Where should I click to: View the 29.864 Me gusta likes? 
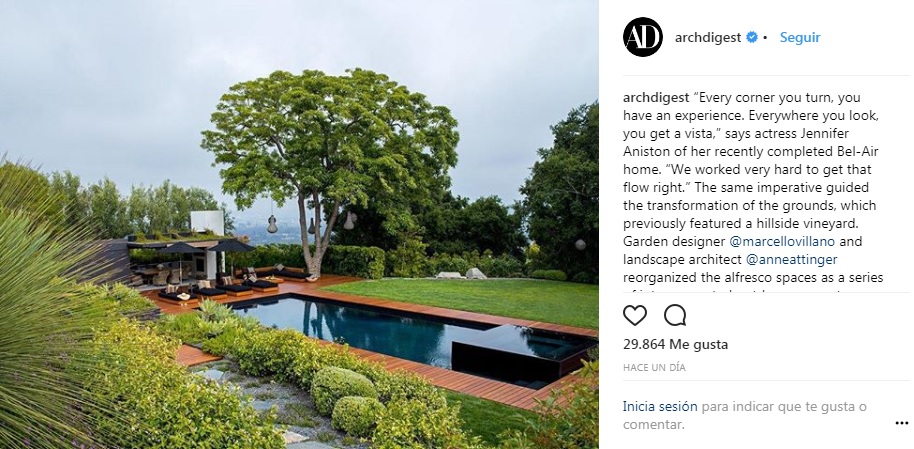coord(675,345)
